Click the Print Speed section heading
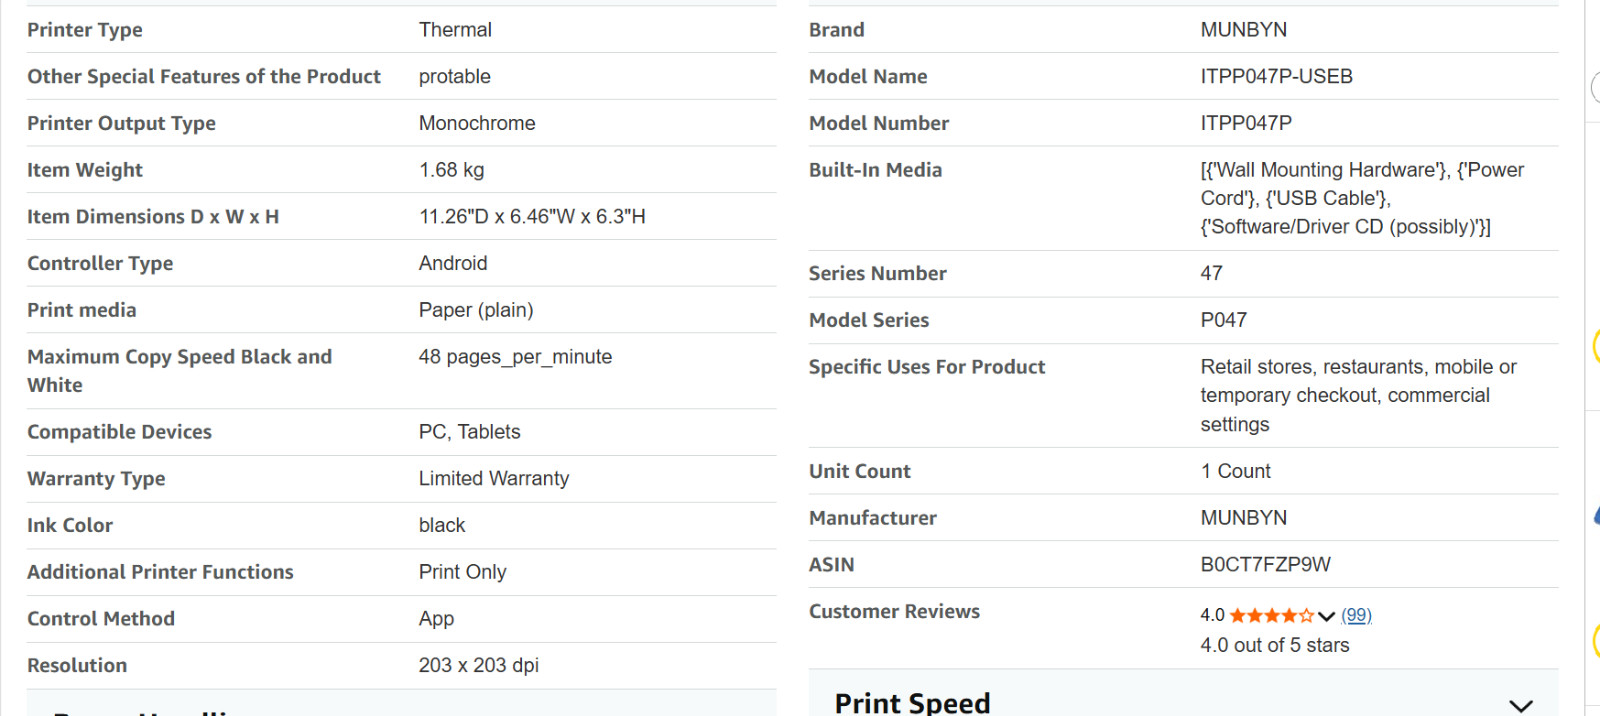 913,703
